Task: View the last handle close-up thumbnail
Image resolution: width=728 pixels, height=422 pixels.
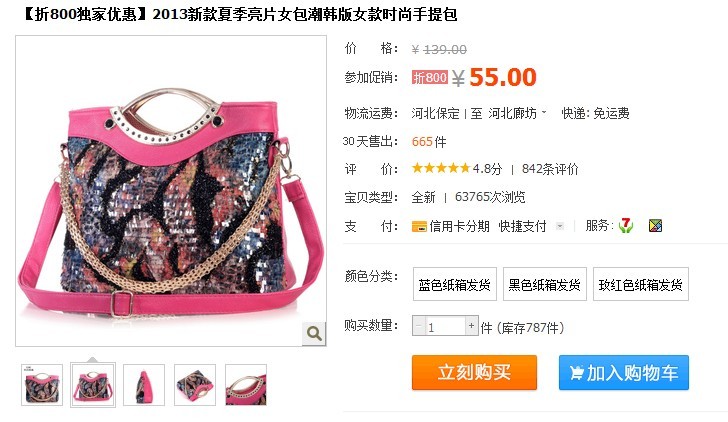Action: click(246, 385)
